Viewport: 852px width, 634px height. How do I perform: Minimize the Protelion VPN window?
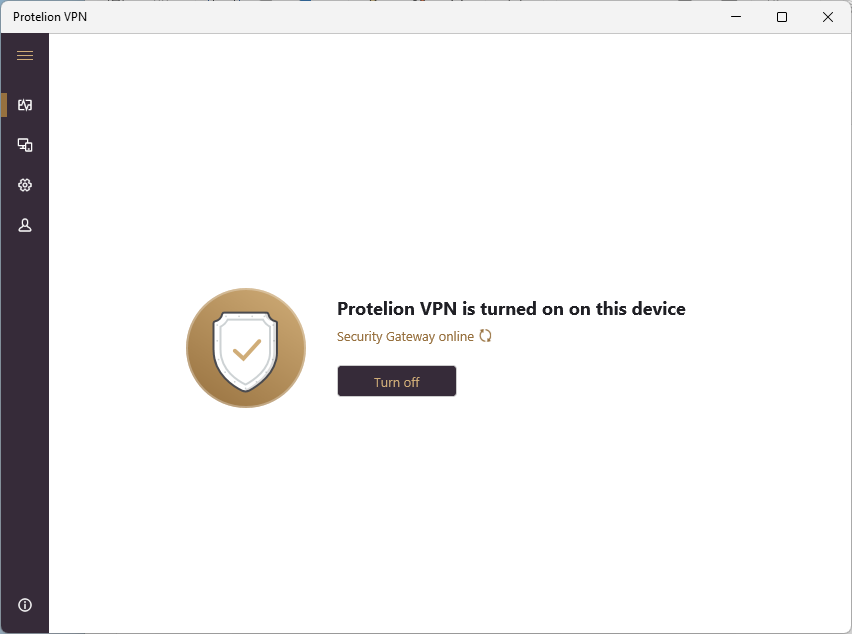click(736, 17)
